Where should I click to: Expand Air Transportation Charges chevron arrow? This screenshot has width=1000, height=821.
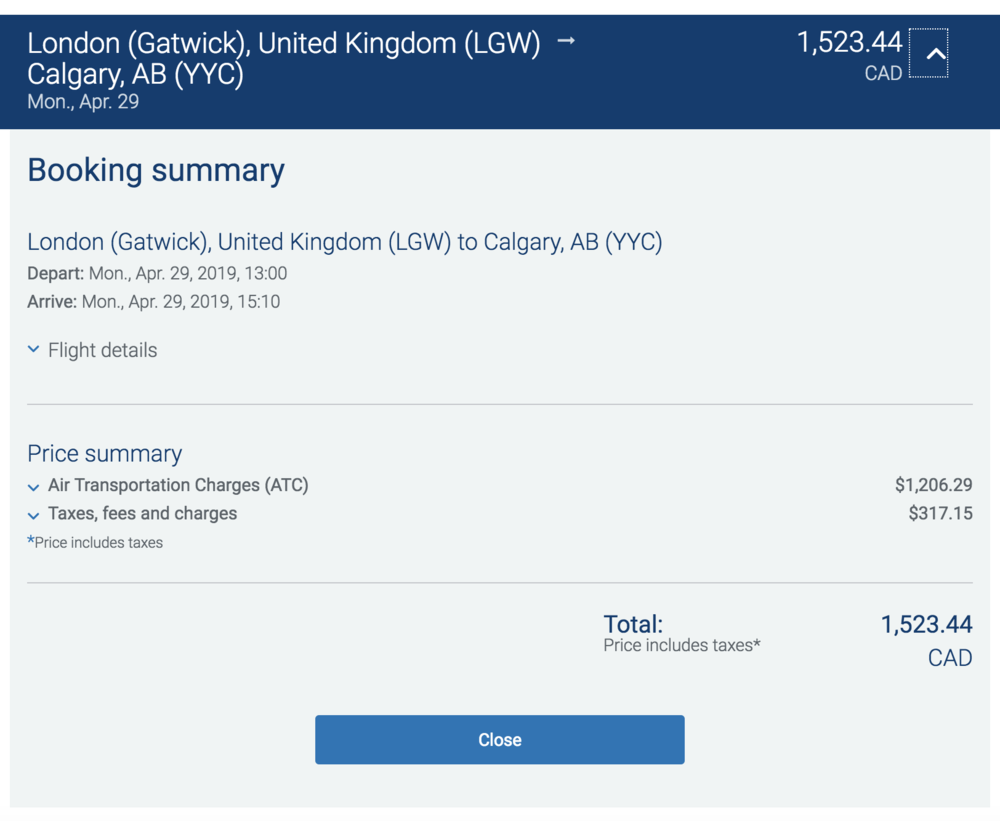coord(34,487)
